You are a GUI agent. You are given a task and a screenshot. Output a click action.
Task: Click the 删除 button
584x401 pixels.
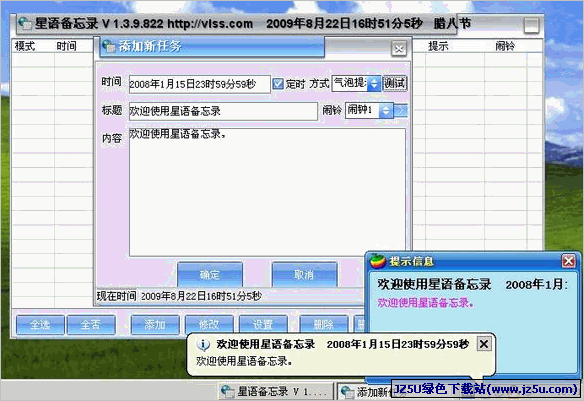tap(324, 325)
